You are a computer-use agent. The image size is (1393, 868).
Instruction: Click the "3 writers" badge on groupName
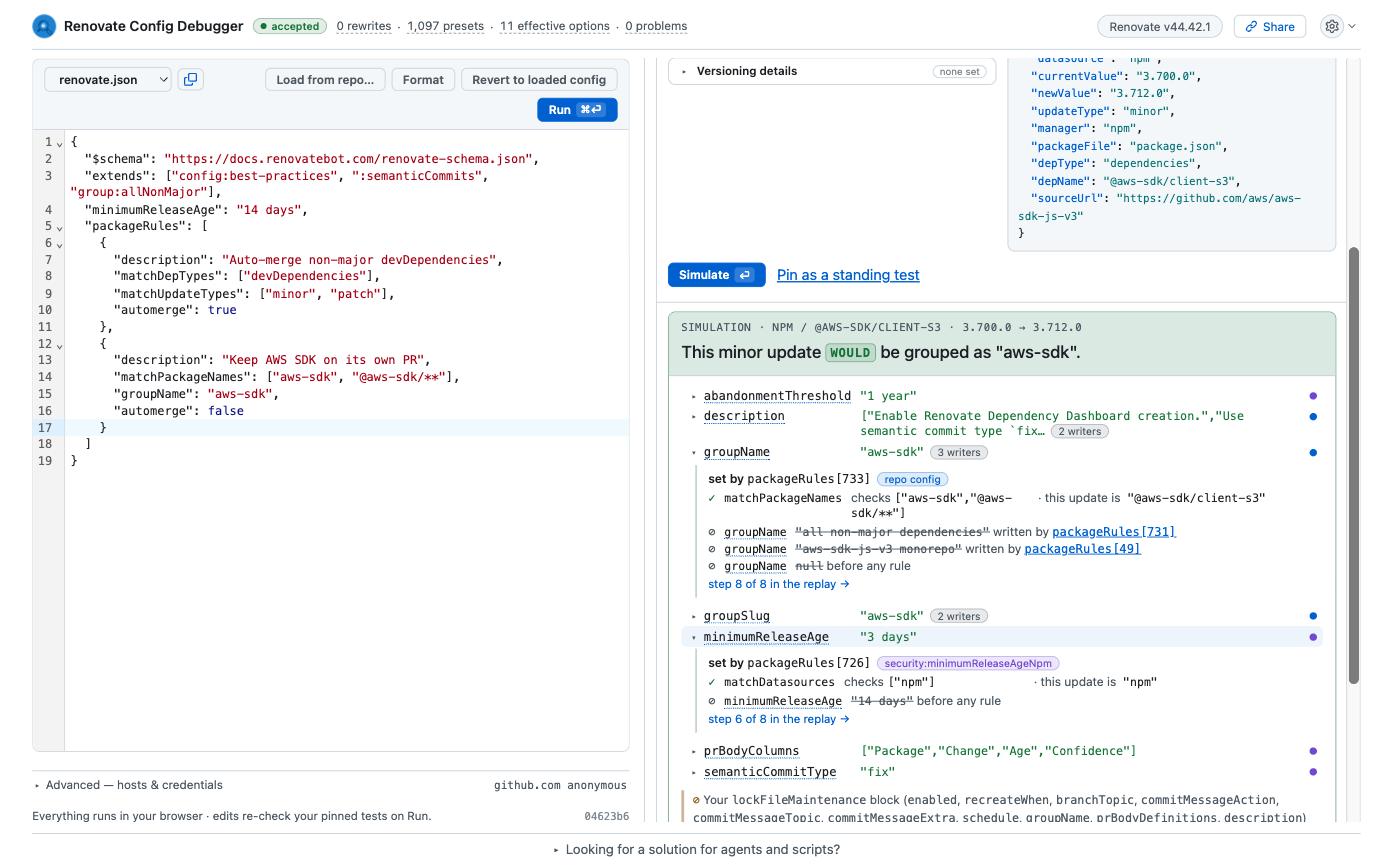pyautogui.click(x=958, y=452)
